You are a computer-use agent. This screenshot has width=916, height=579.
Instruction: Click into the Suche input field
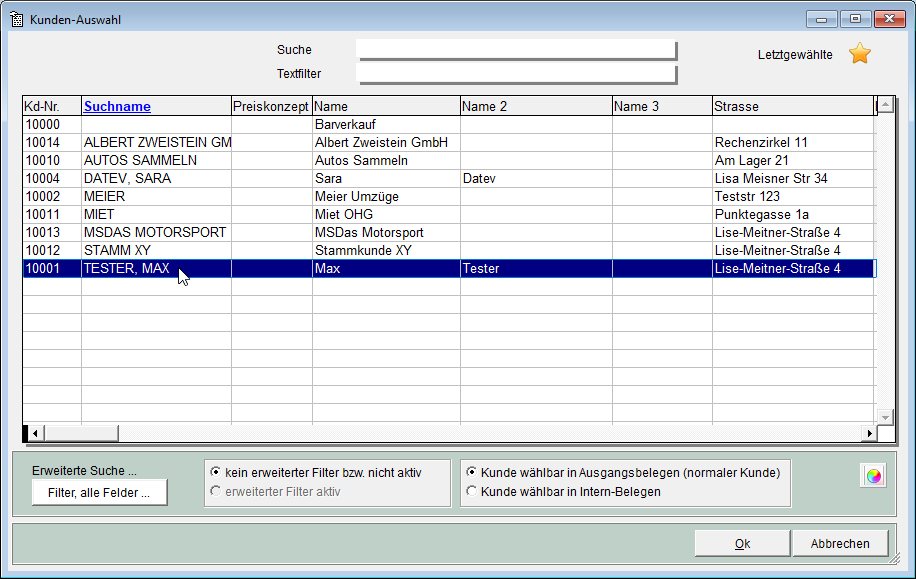coord(516,50)
